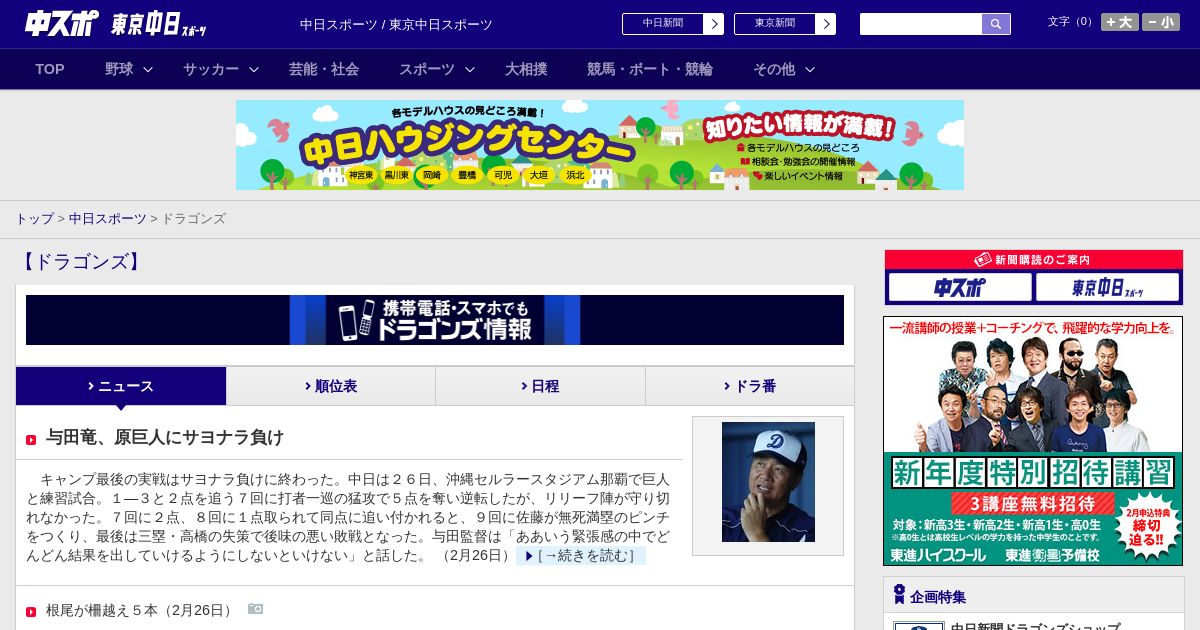
Task: Increase font size with +大 button
Action: tap(1120, 22)
